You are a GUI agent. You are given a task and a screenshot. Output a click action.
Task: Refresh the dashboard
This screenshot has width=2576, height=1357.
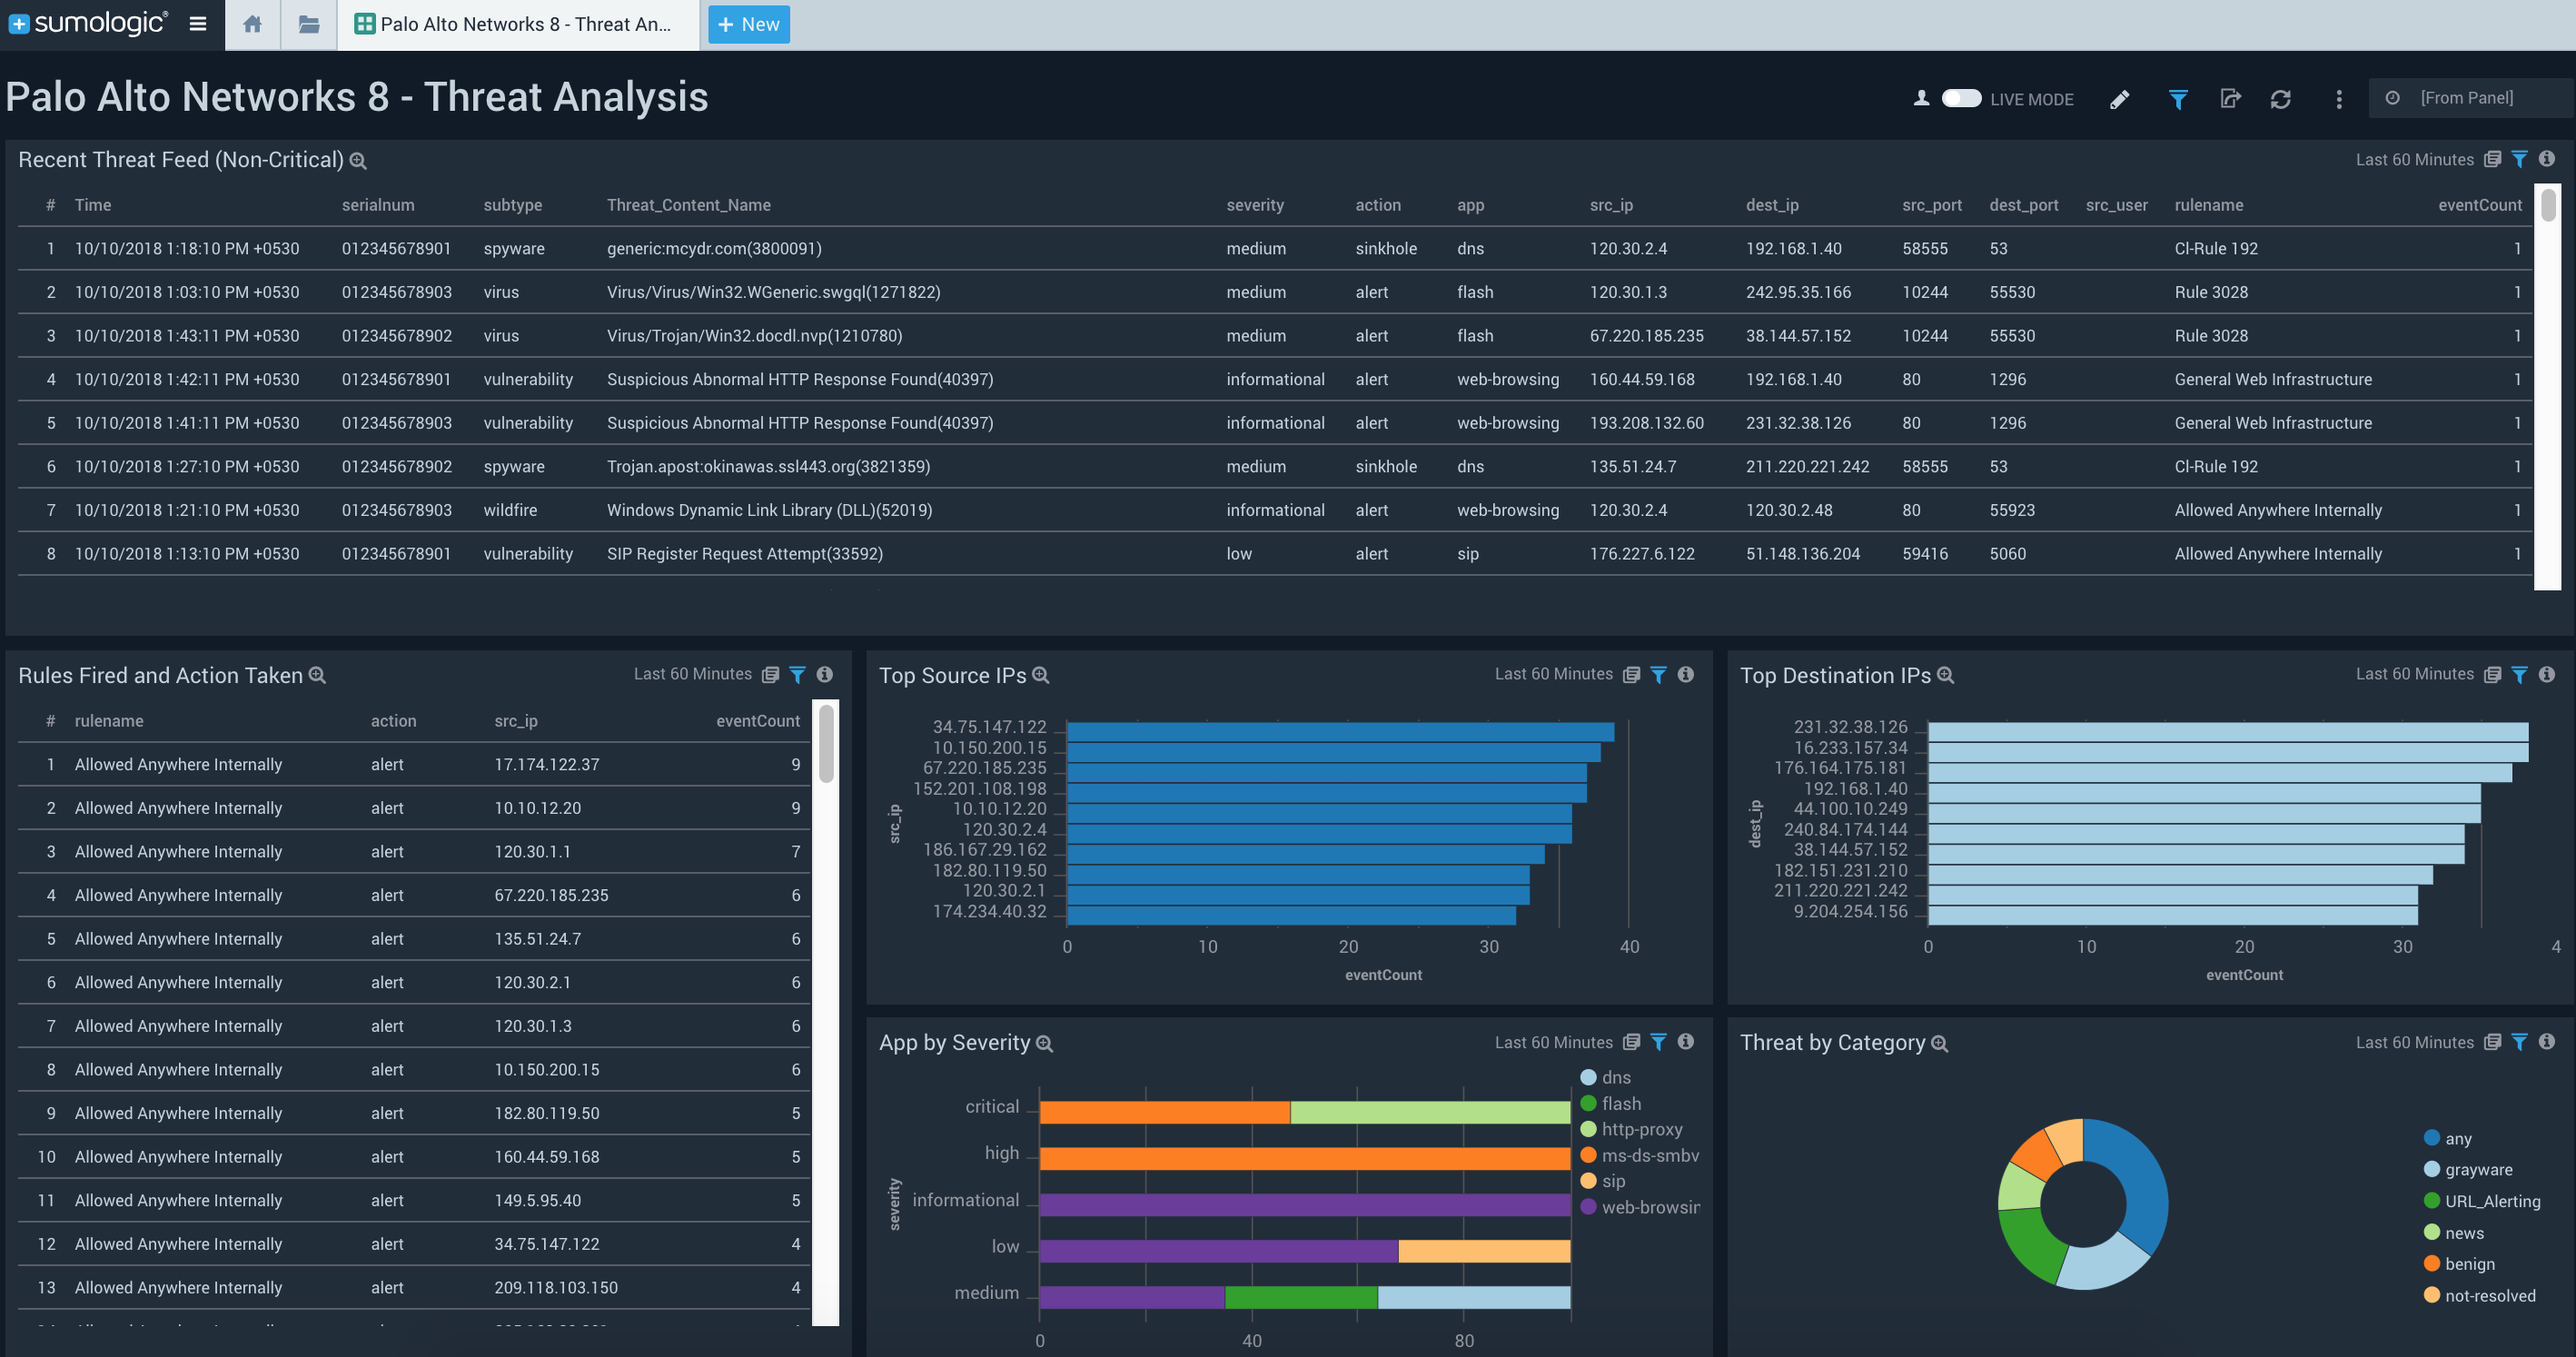coord(2280,99)
